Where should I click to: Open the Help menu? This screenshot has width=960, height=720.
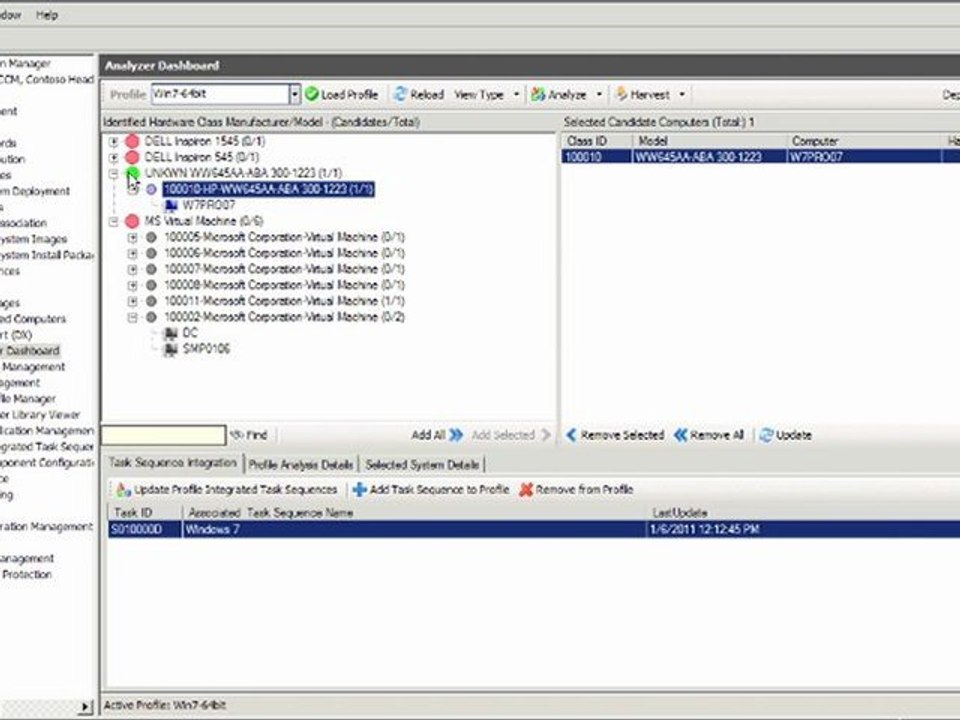pos(47,15)
